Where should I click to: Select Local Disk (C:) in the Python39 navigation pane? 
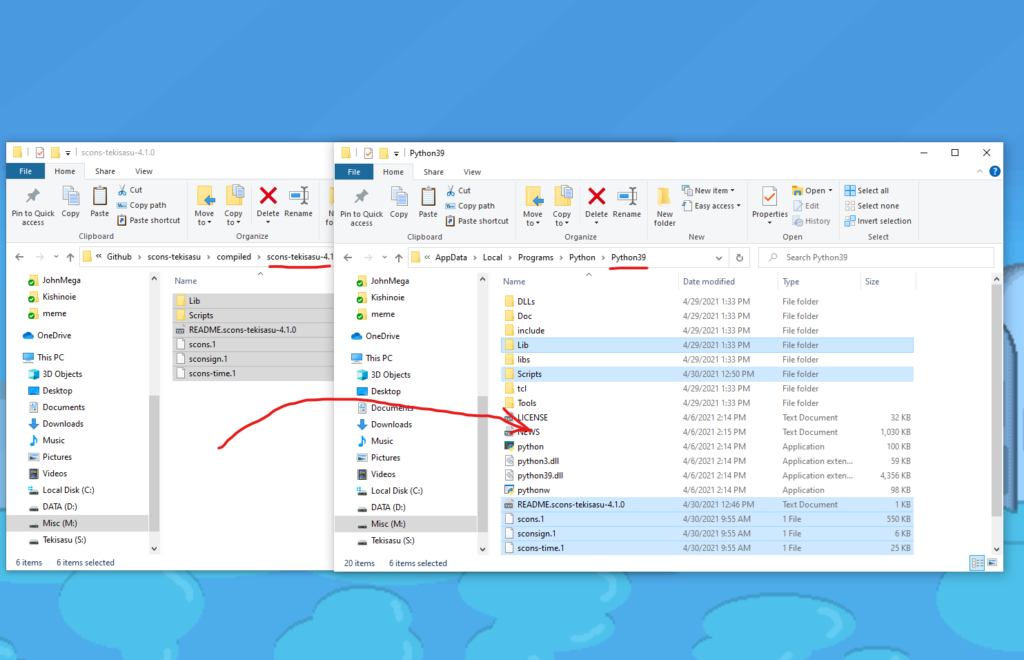coord(396,491)
